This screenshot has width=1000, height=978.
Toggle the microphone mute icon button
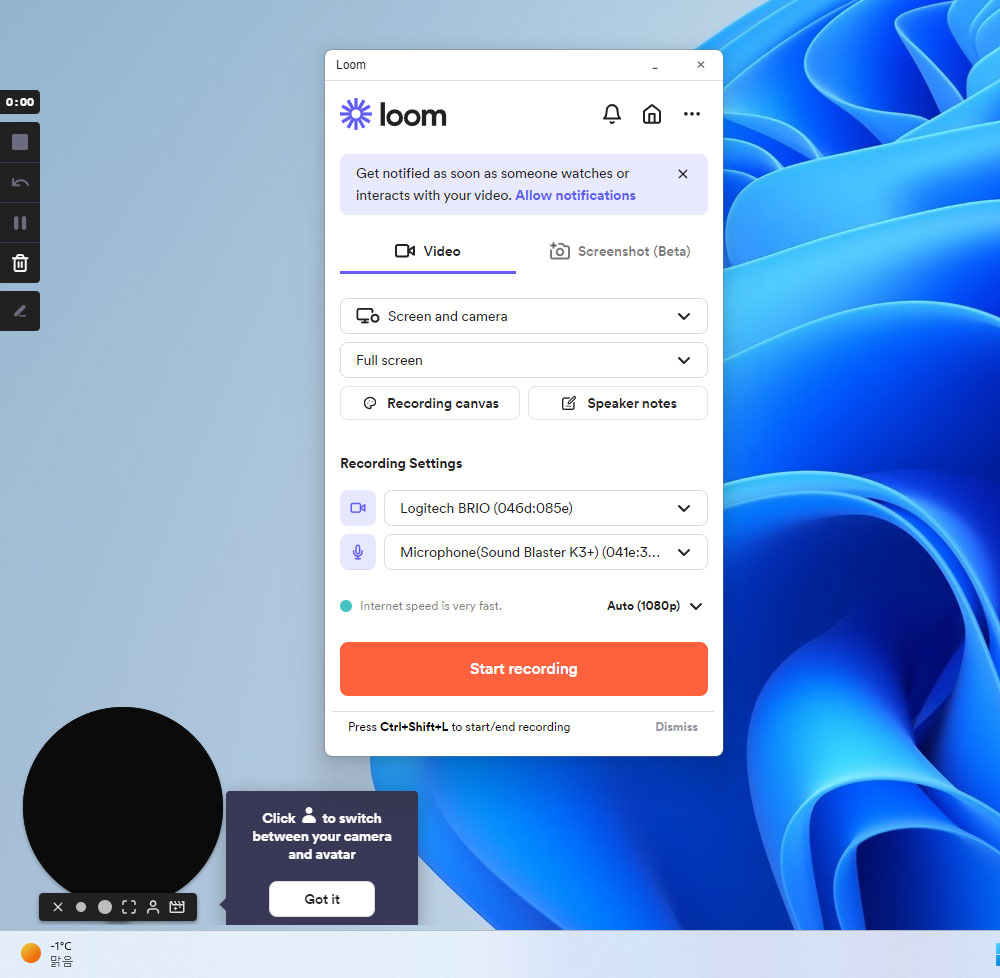[x=358, y=552]
